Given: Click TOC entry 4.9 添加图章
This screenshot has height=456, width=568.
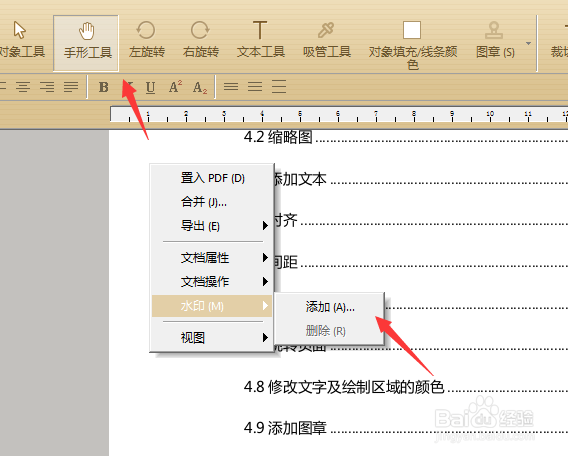Looking at the screenshot, I should (x=285, y=428).
